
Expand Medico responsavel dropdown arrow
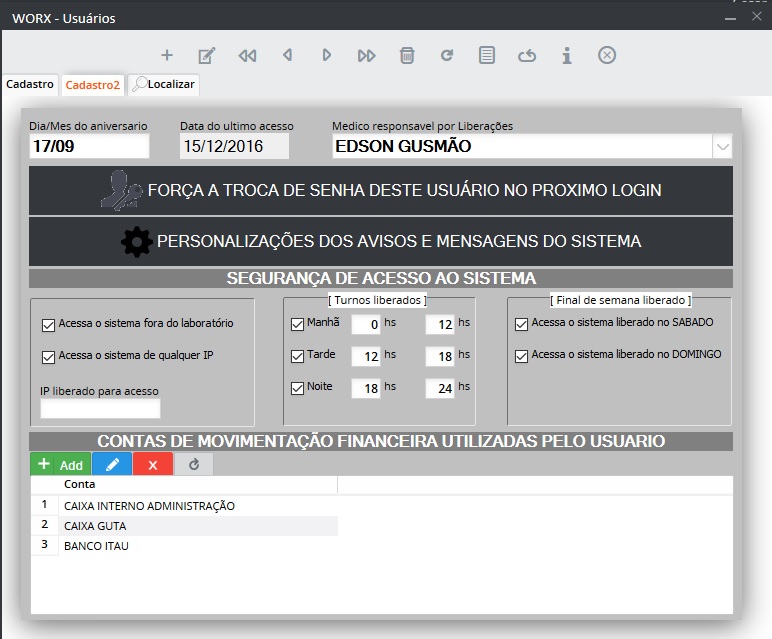(x=722, y=147)
